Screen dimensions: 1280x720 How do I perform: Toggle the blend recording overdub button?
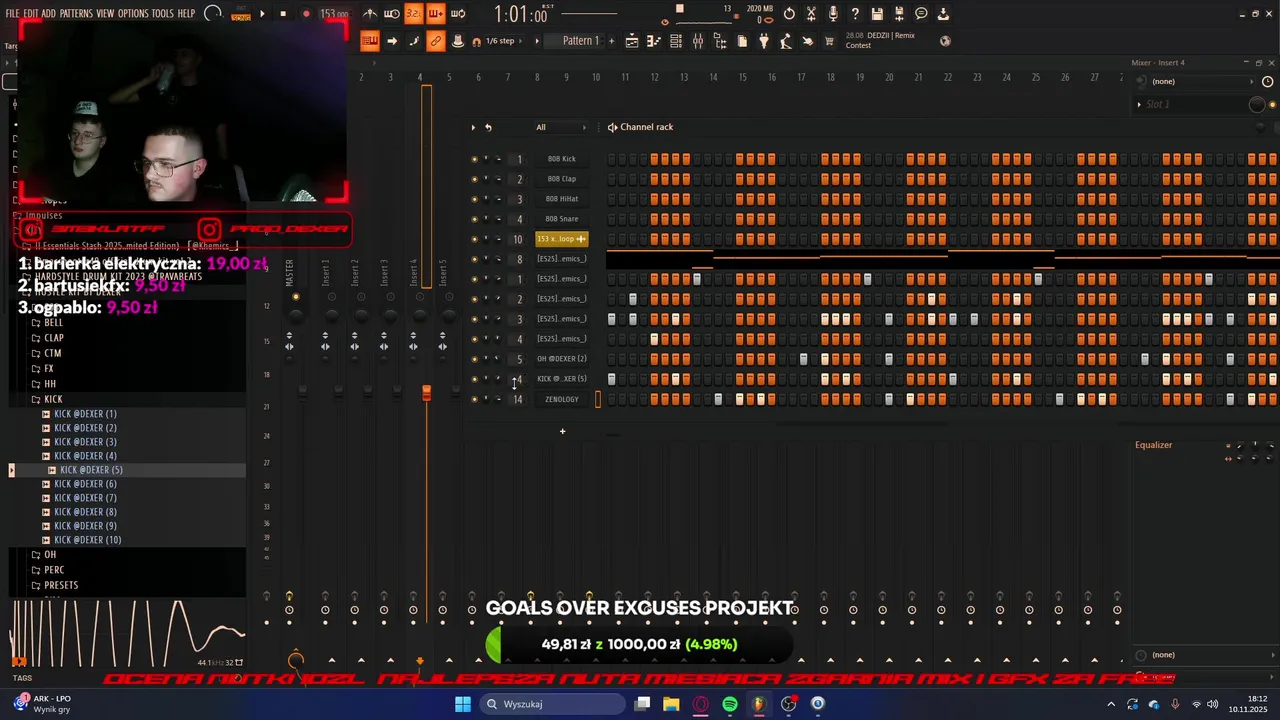tap(435, 14)
